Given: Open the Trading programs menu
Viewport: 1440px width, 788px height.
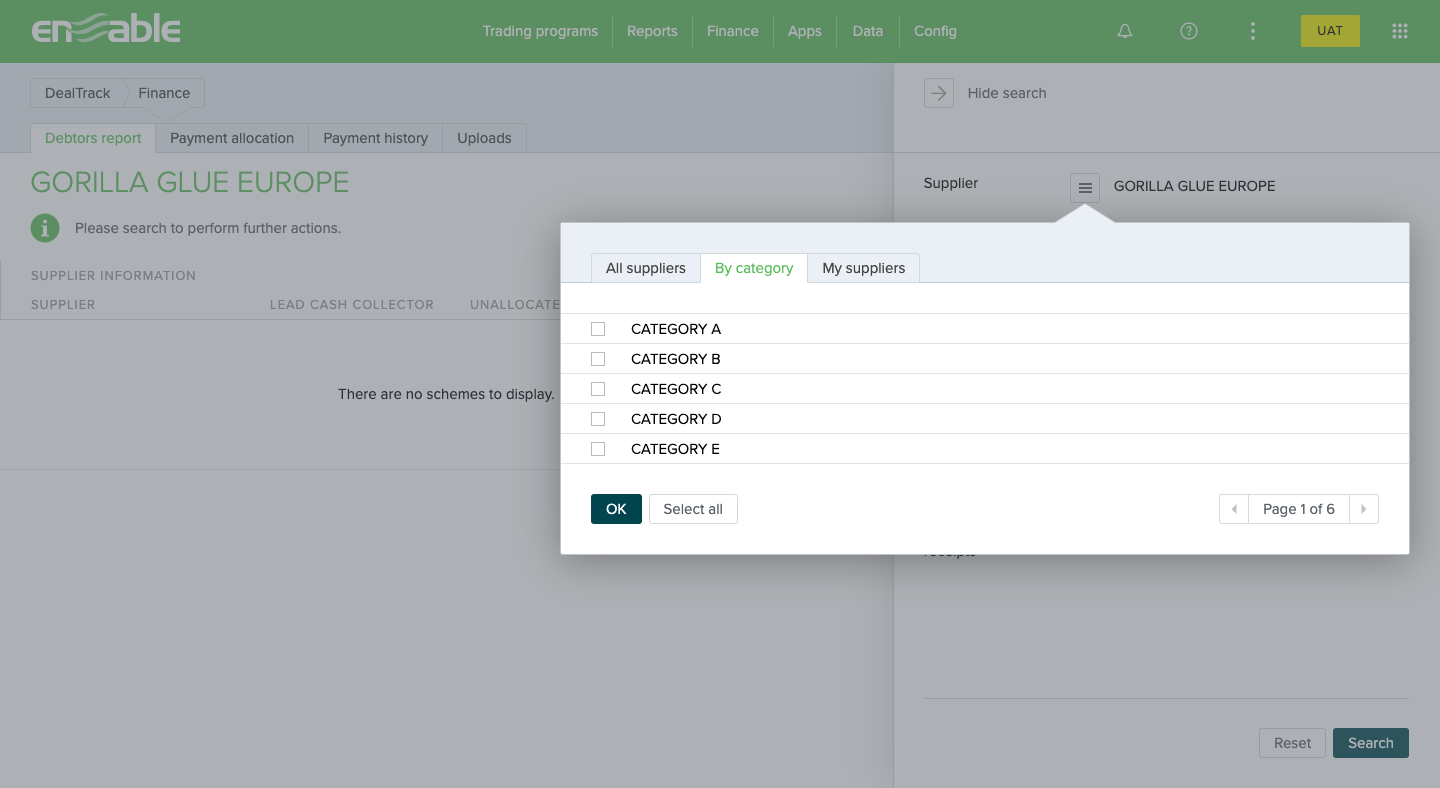Looking at the screenshot, I should pos(540,31).
